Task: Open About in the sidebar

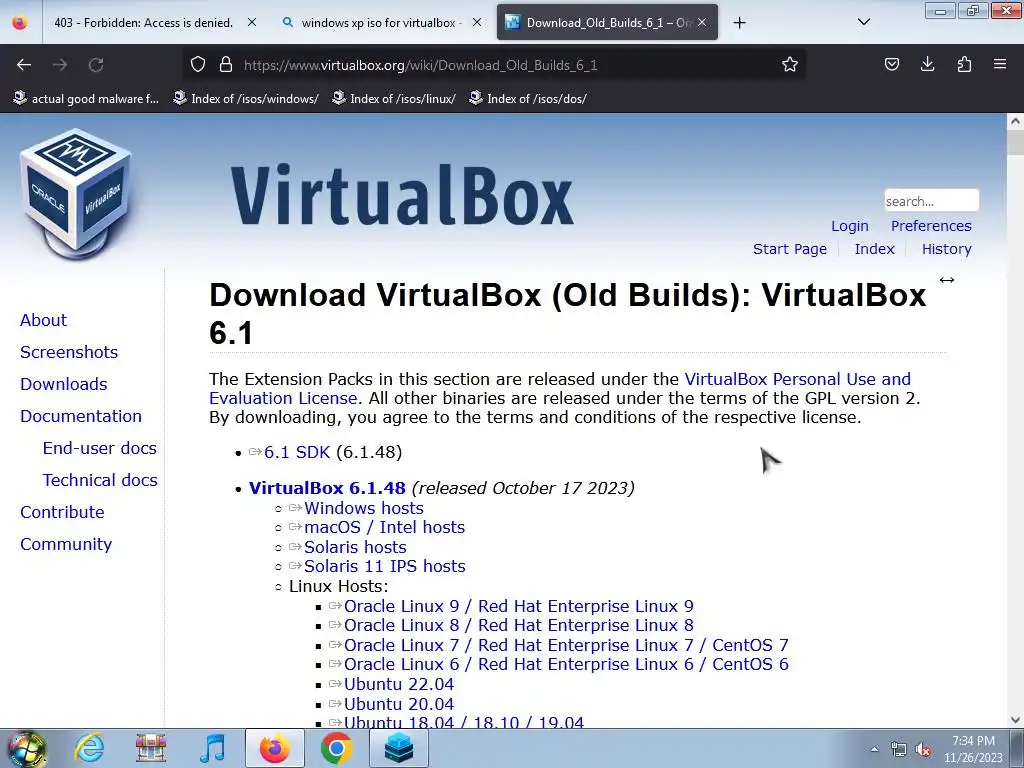Action: pos(43,320)
